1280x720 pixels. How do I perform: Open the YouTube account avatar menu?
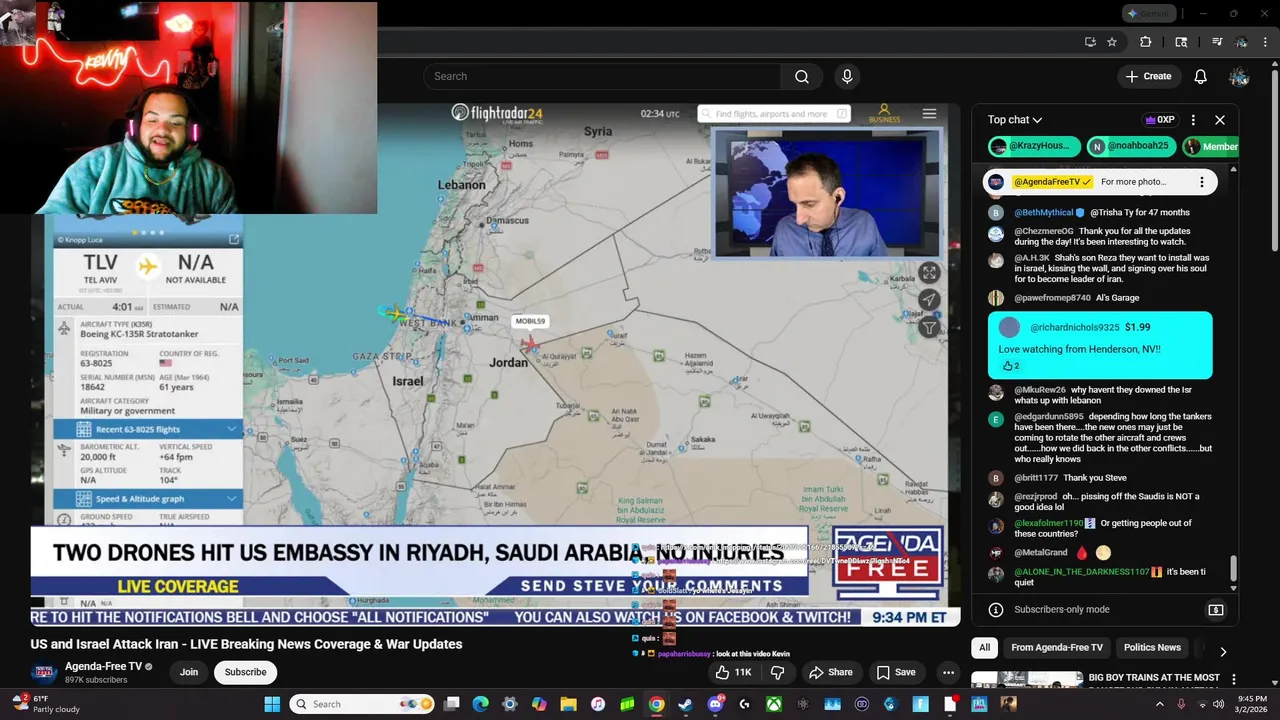tap(1239, 76)
